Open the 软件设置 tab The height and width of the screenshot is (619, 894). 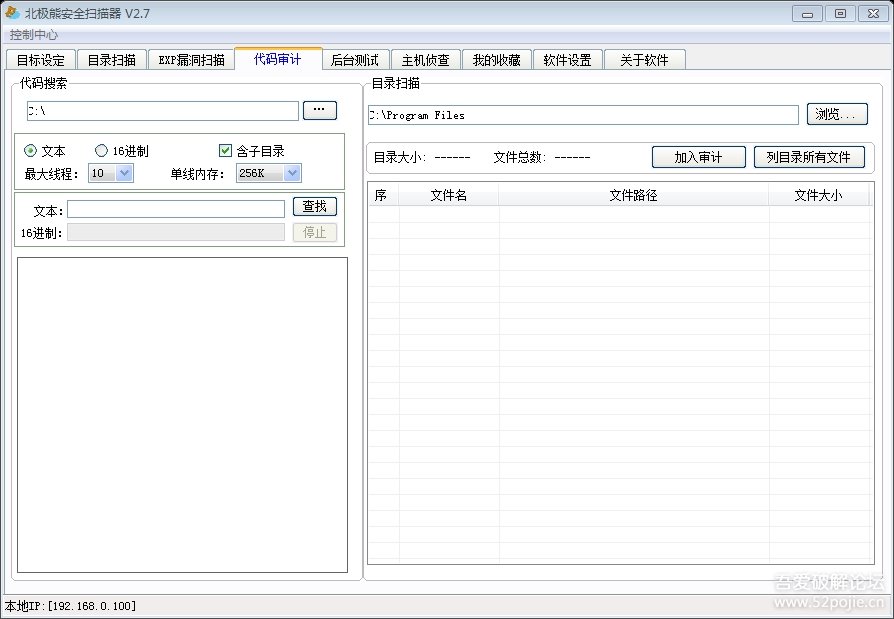click(x=567, y=60)
